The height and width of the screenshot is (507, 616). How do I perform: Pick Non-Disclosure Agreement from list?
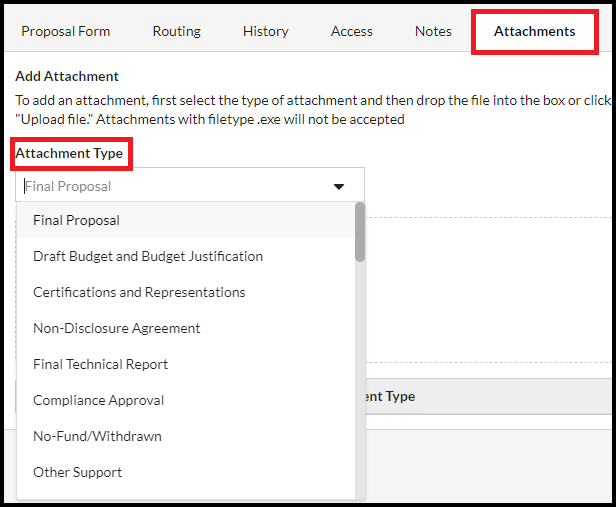coord(116,328)
